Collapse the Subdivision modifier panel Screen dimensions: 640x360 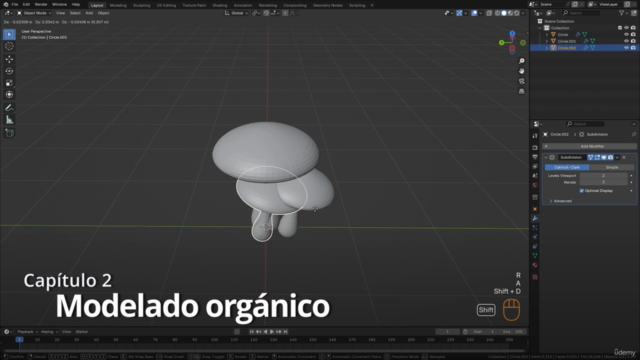546,158
